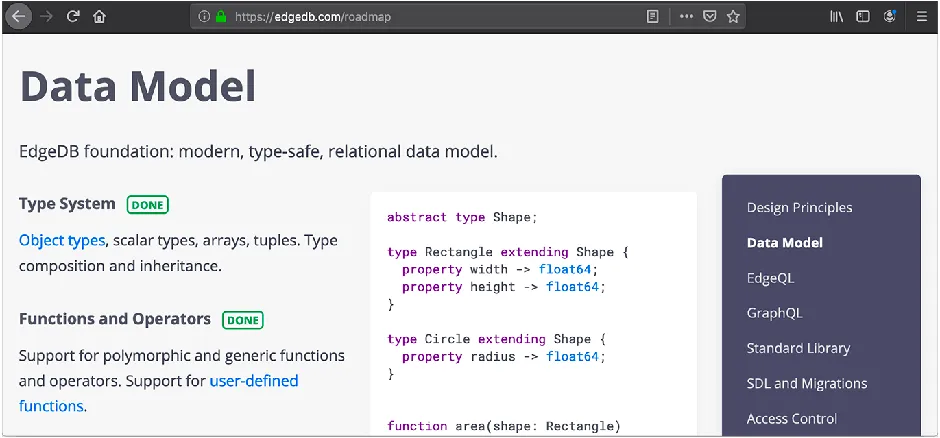Open the site info lock icon
Image resolution: width=940 pixels, height=438 pixels.
[x=221, y=17]
